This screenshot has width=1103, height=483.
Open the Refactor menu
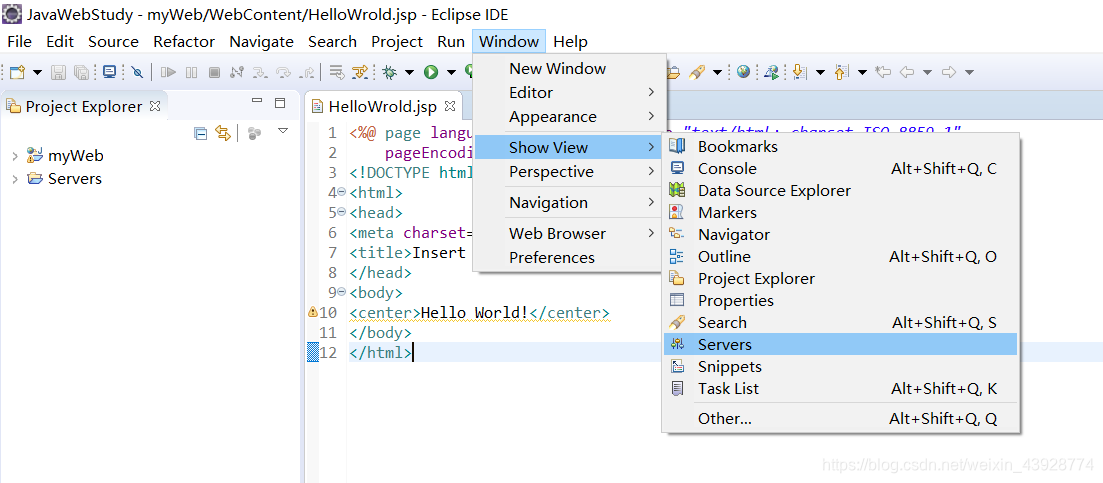184,41
